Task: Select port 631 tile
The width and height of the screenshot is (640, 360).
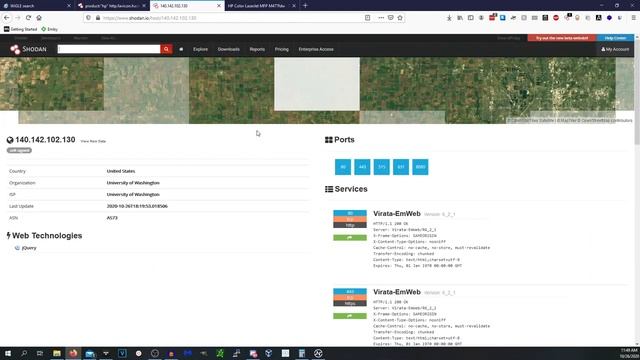Action: point(401,167)
